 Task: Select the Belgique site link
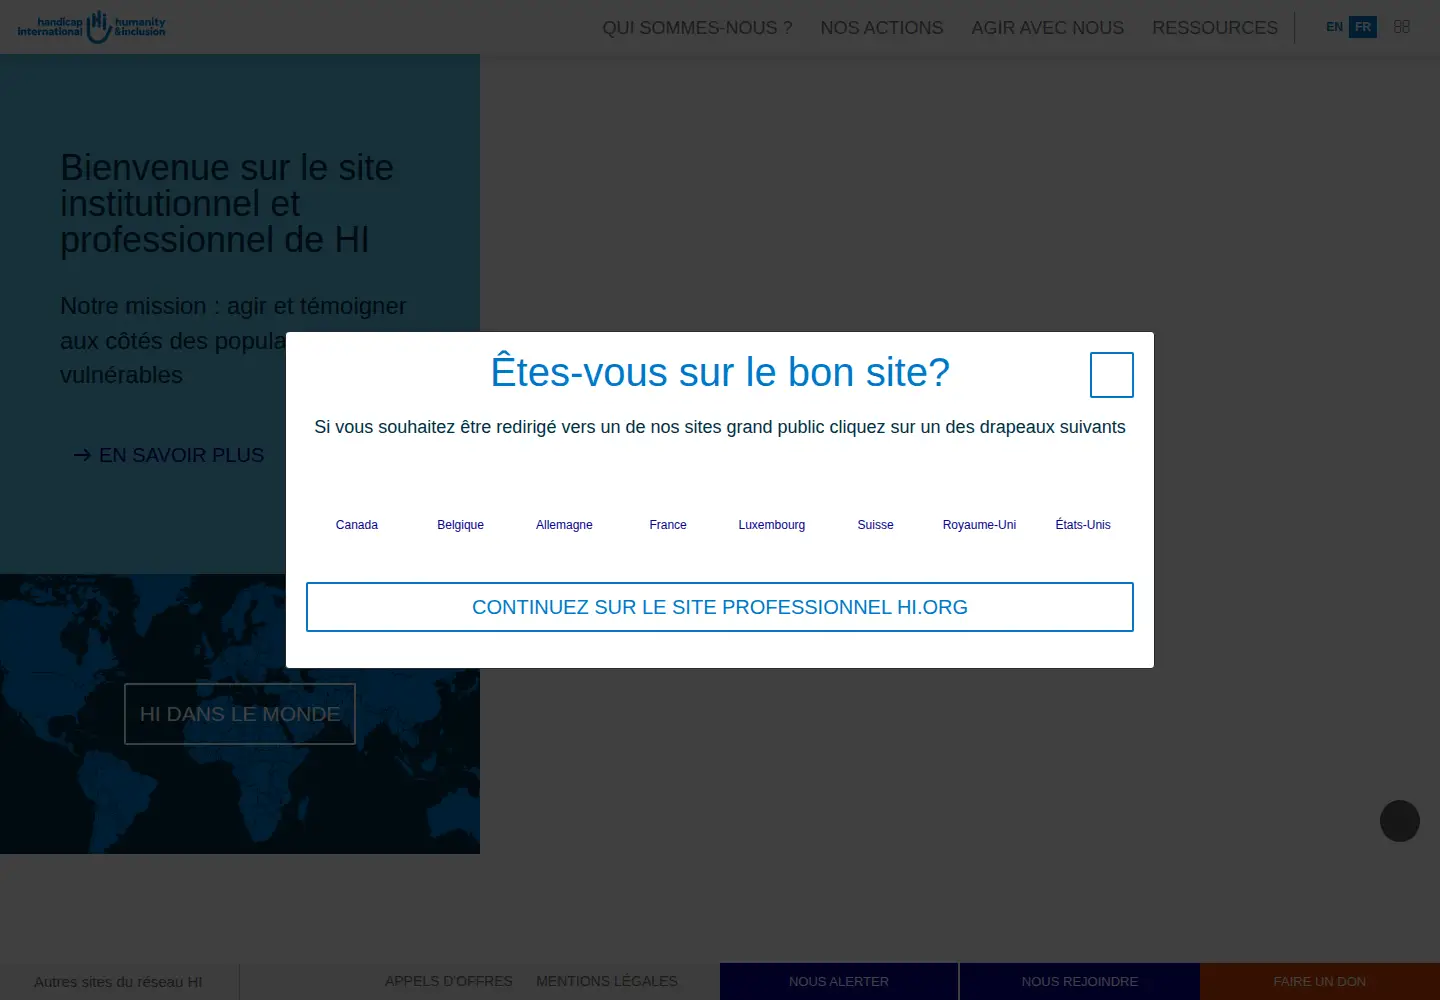pyautogui.click(x=461, y=525)
